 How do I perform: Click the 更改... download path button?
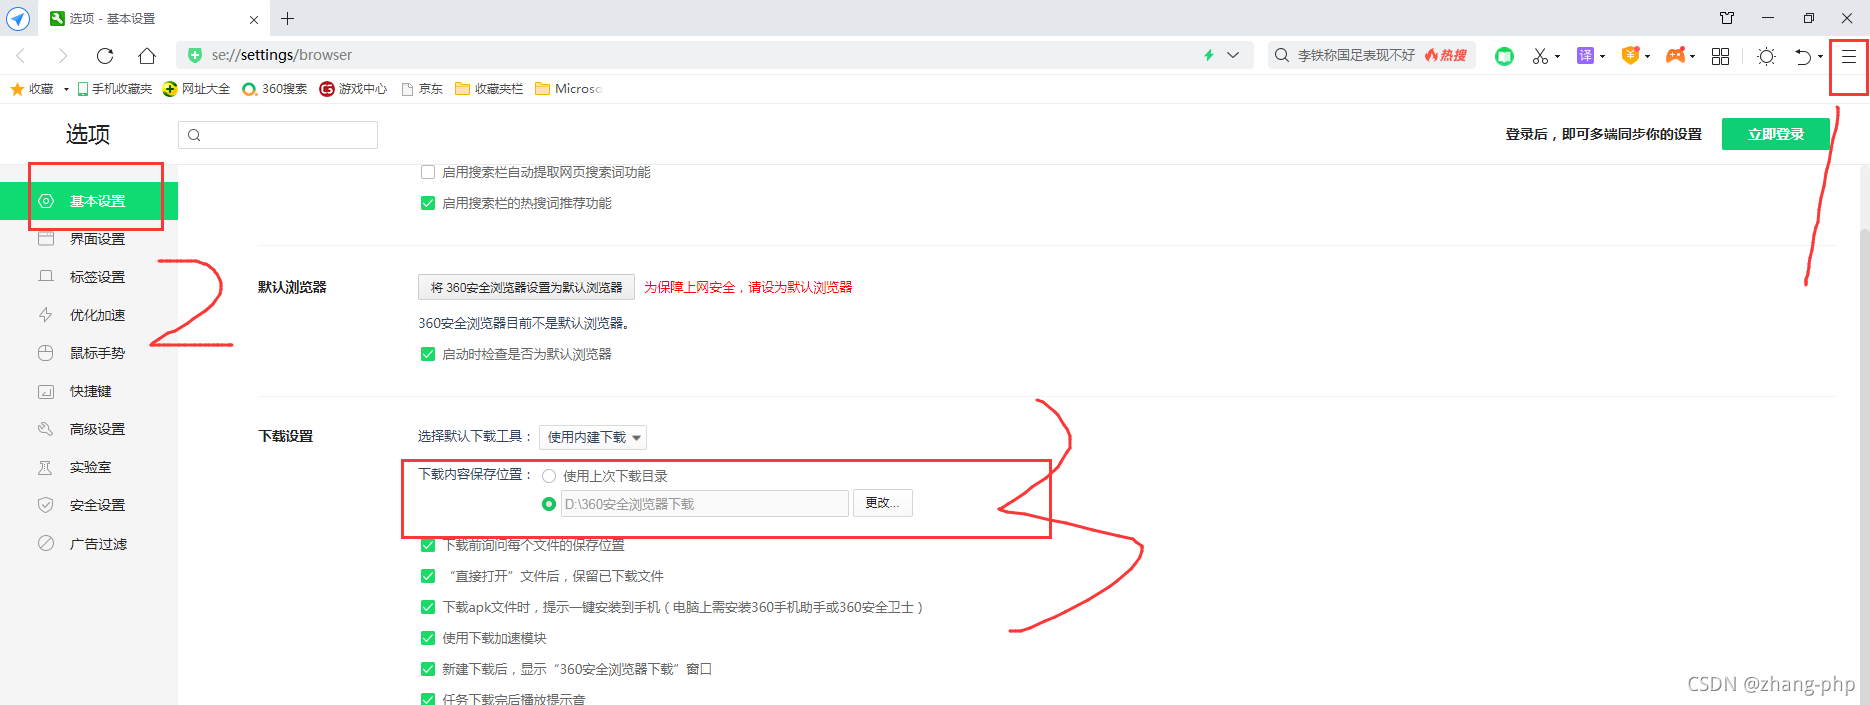pyautogui.click(x=882, y=503)
